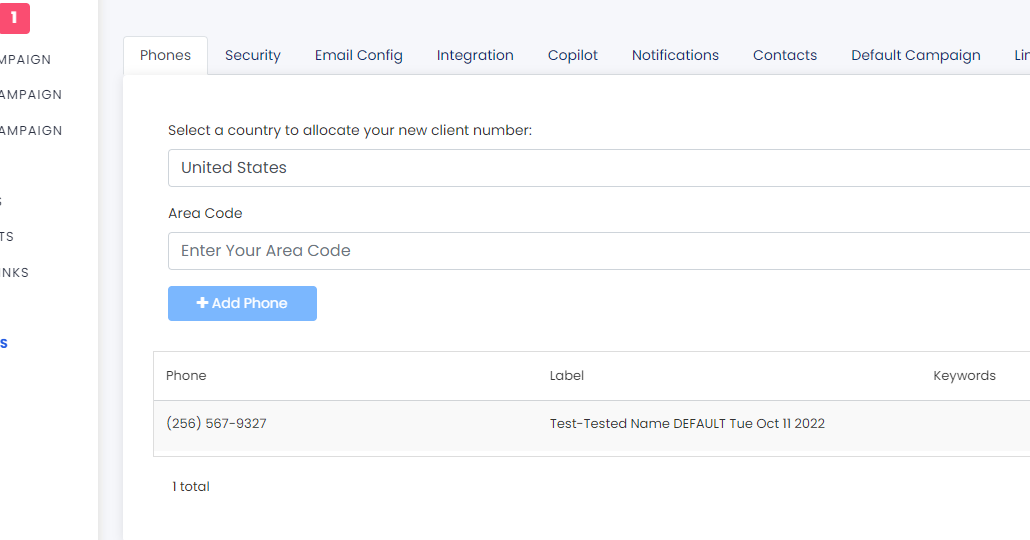Go to the Integration tab
This screenshot has height=540, width=1030.
475,55
